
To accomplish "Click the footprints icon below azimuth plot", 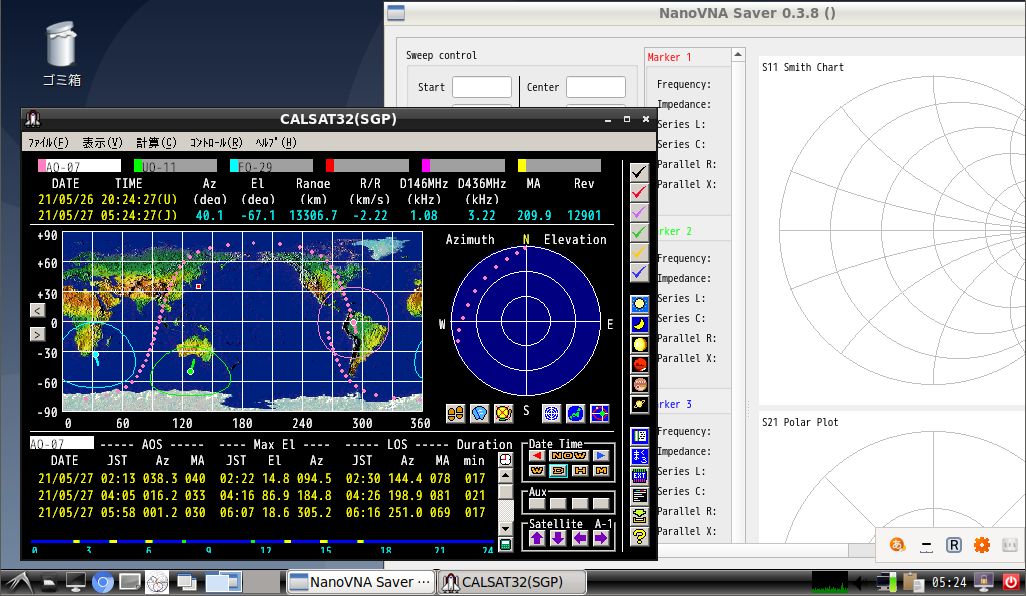I will 455,413.
